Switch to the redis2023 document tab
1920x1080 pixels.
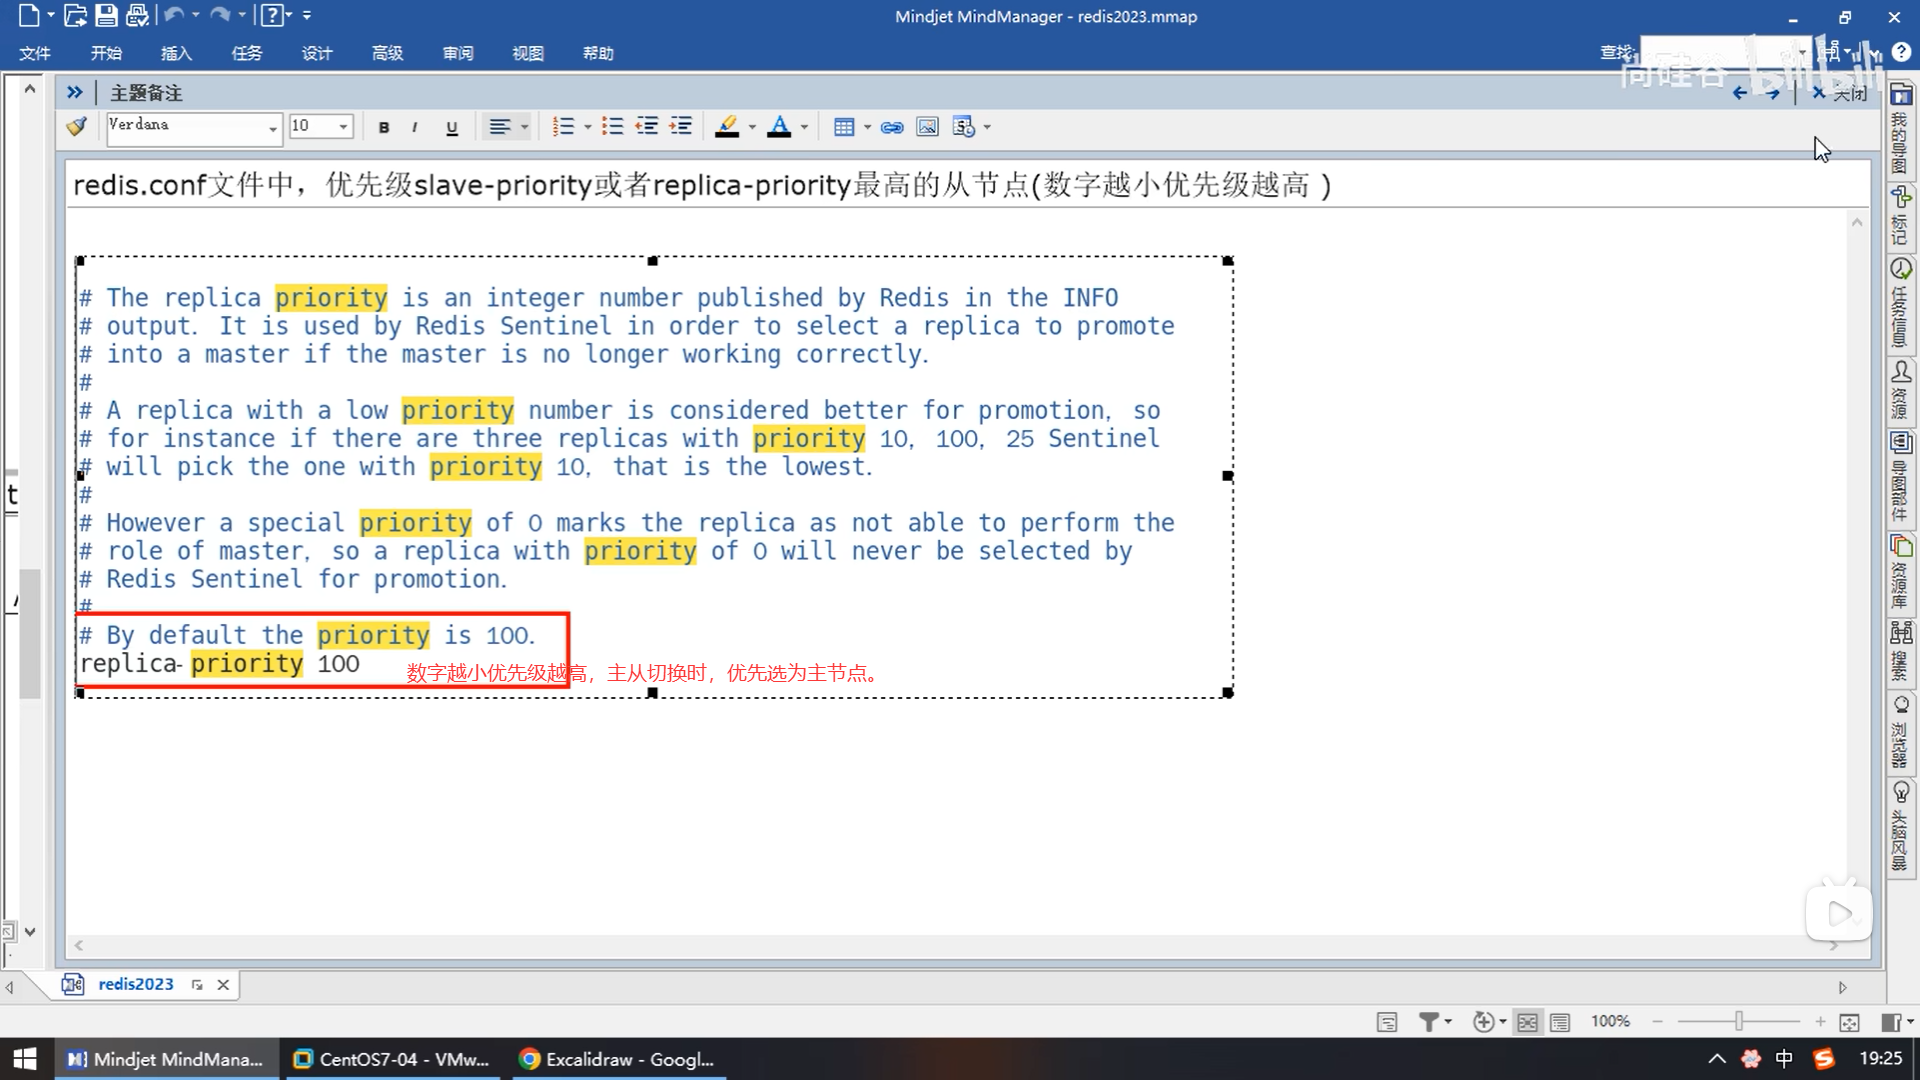coord(135,984)
